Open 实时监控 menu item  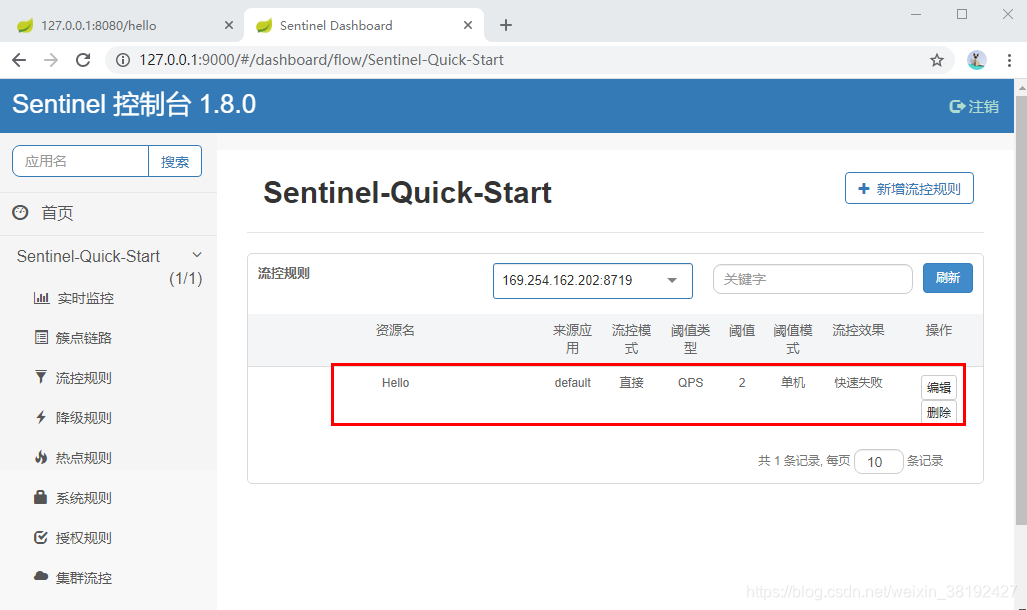(85, 298)
